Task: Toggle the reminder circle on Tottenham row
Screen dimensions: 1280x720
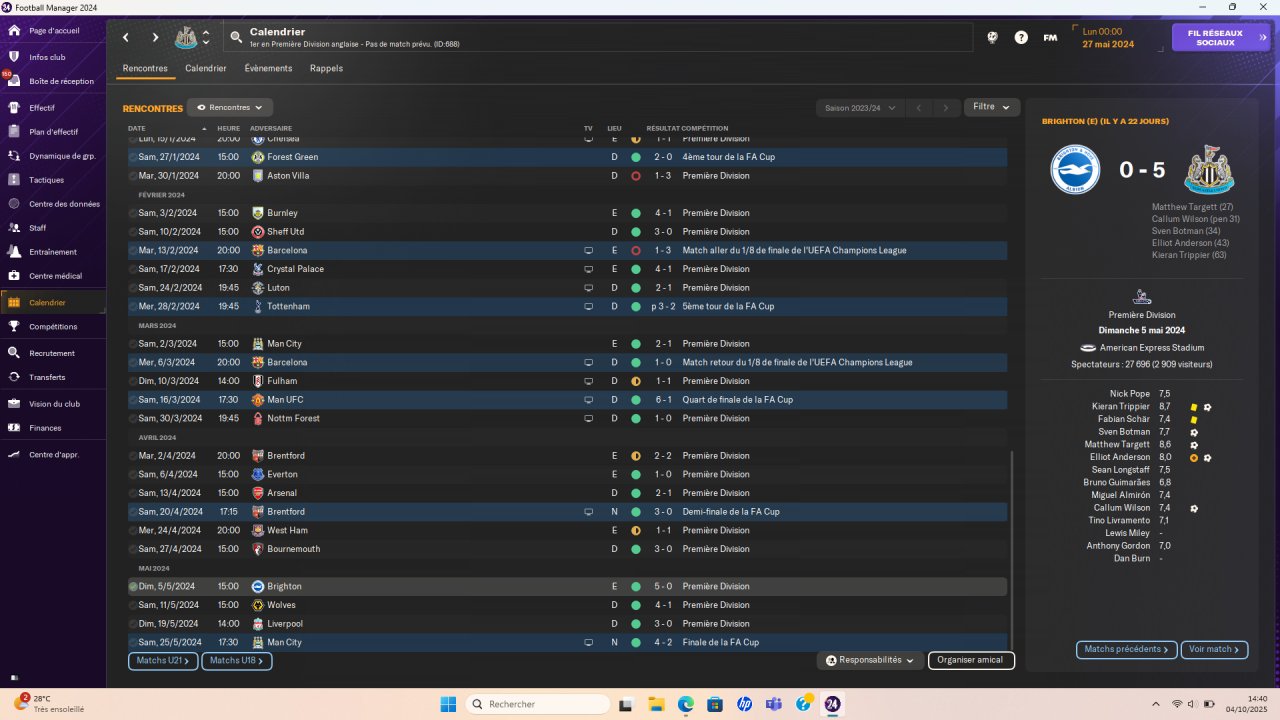Action: tap(133, 306)
